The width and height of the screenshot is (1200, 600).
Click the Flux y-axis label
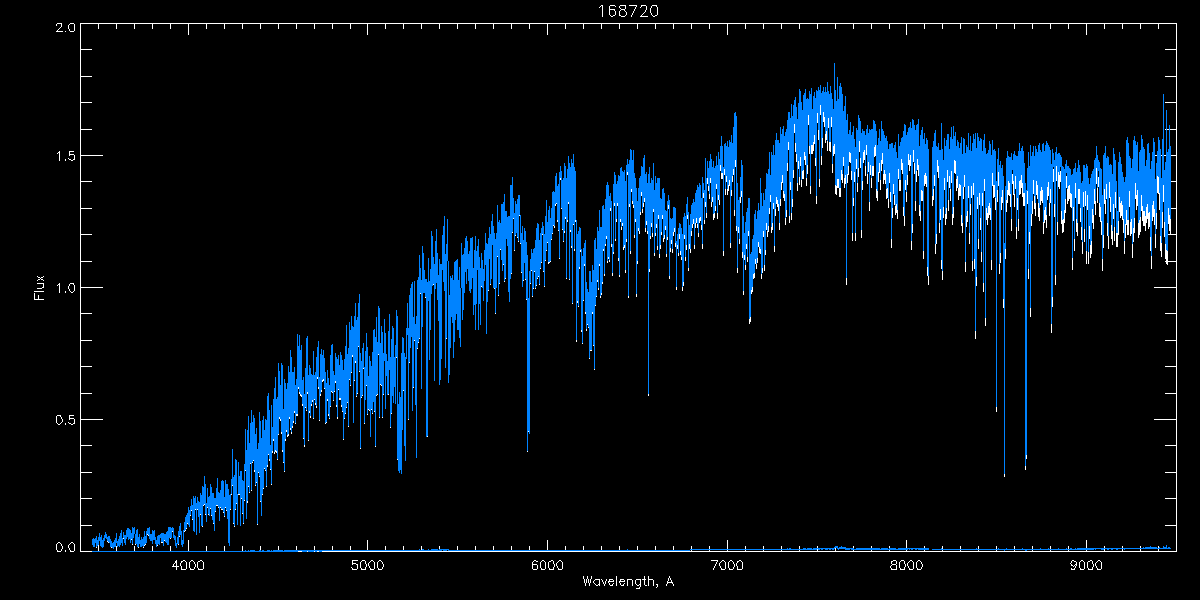click(x=40, y=288)
